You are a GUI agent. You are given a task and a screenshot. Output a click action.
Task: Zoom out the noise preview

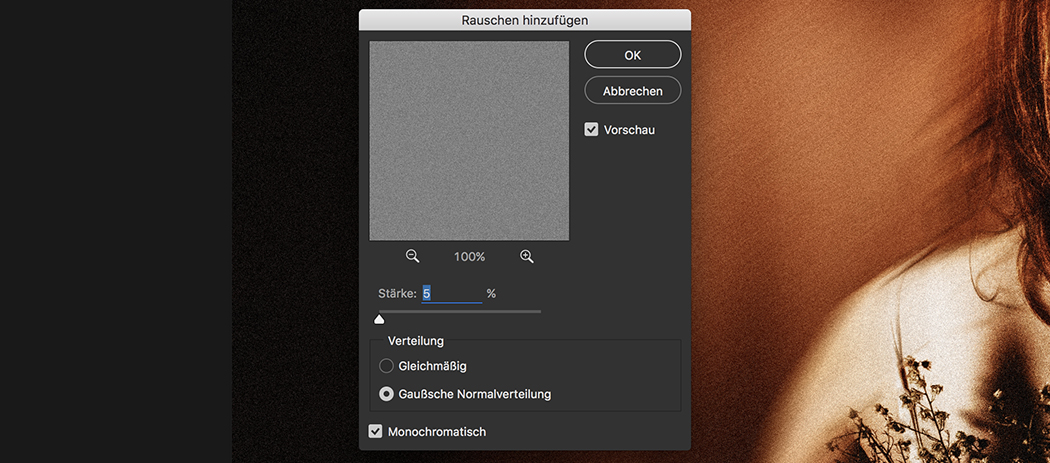[412, 256]
